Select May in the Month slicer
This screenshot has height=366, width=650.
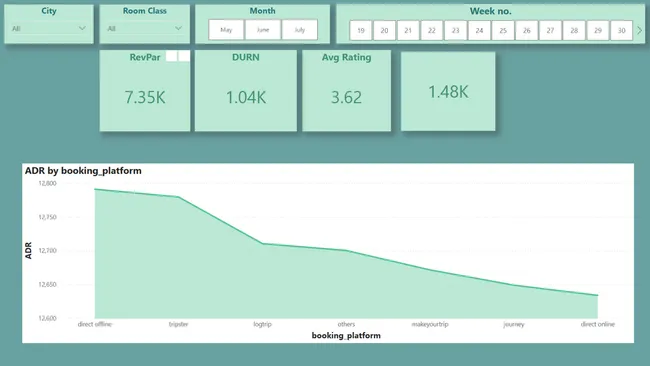point(226,30)
